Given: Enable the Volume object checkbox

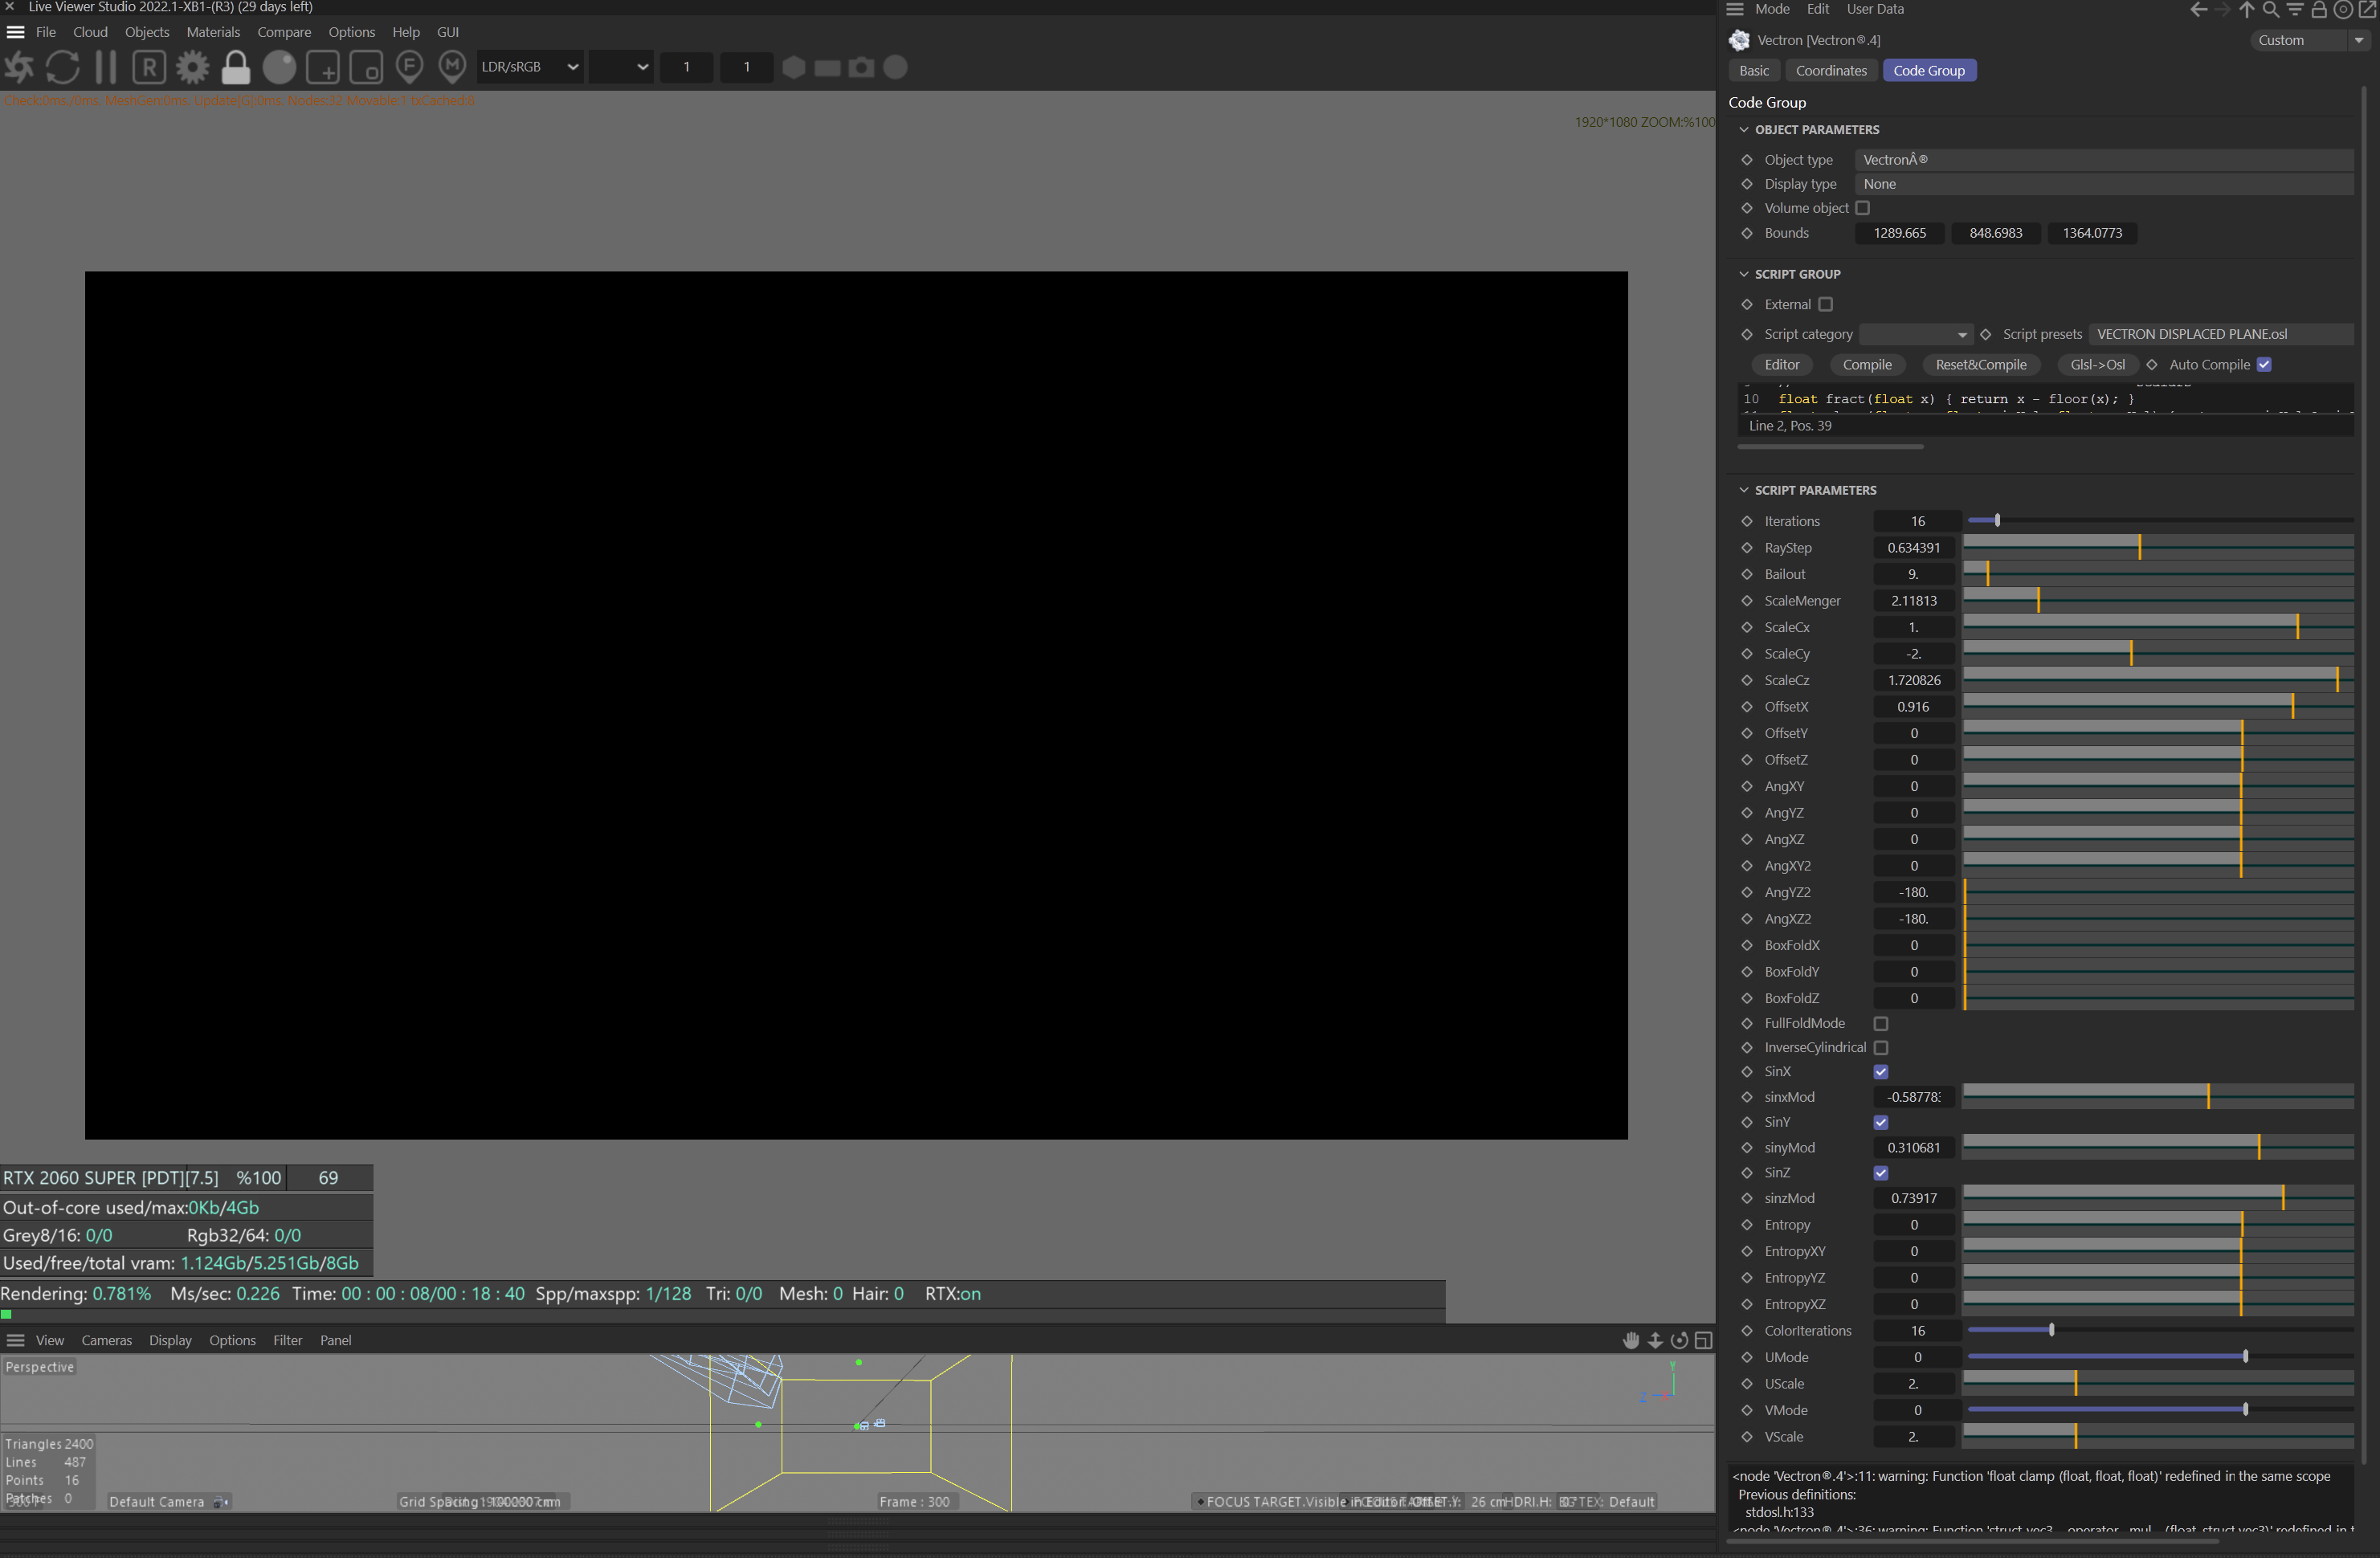Looking at the screenshot, I should point(1862,208).
